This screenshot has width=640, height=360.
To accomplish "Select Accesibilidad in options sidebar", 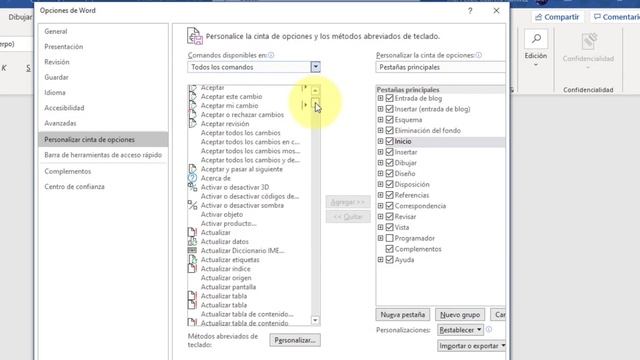I will [x=64, y=108].
